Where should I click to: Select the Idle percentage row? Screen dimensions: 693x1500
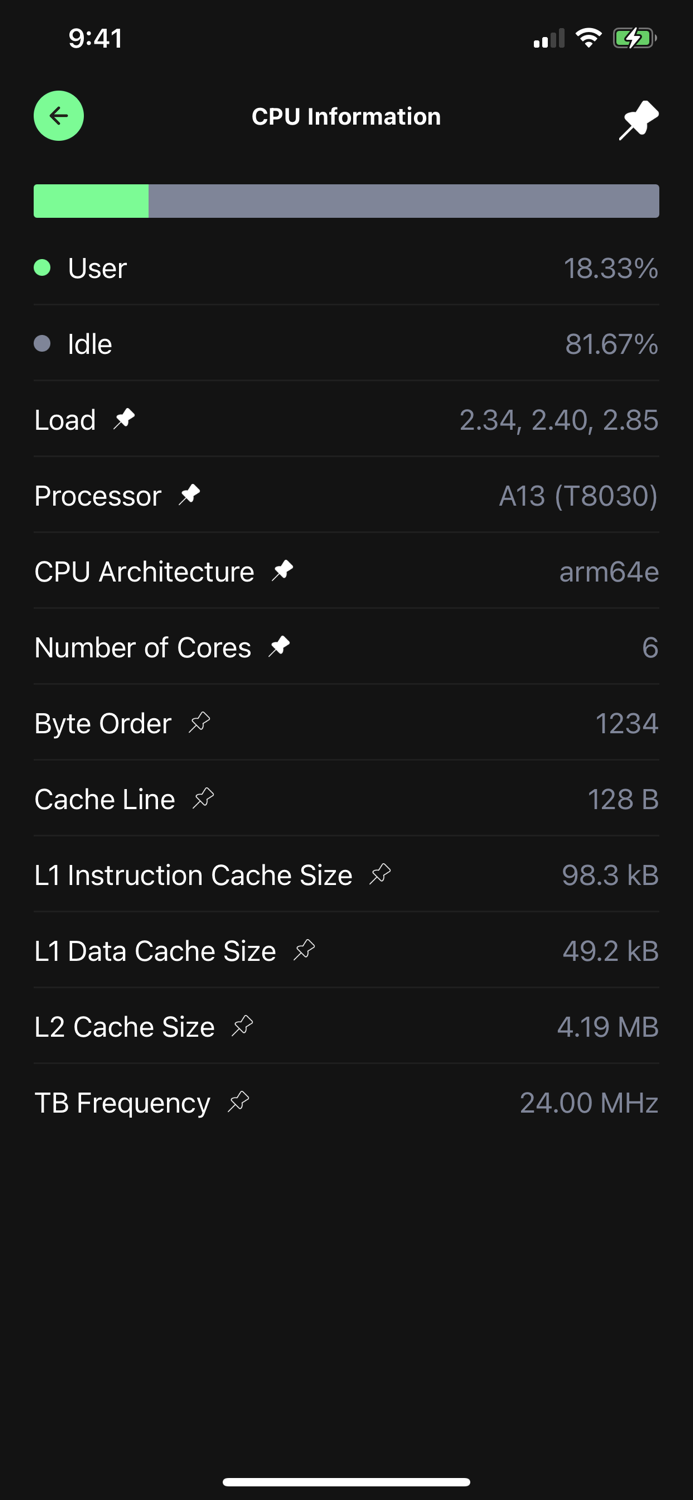click(x=346, y=344)
